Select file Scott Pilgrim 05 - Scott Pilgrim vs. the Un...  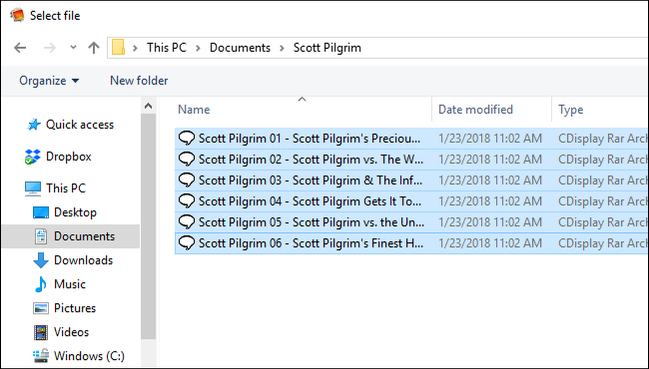coord(311,223)
